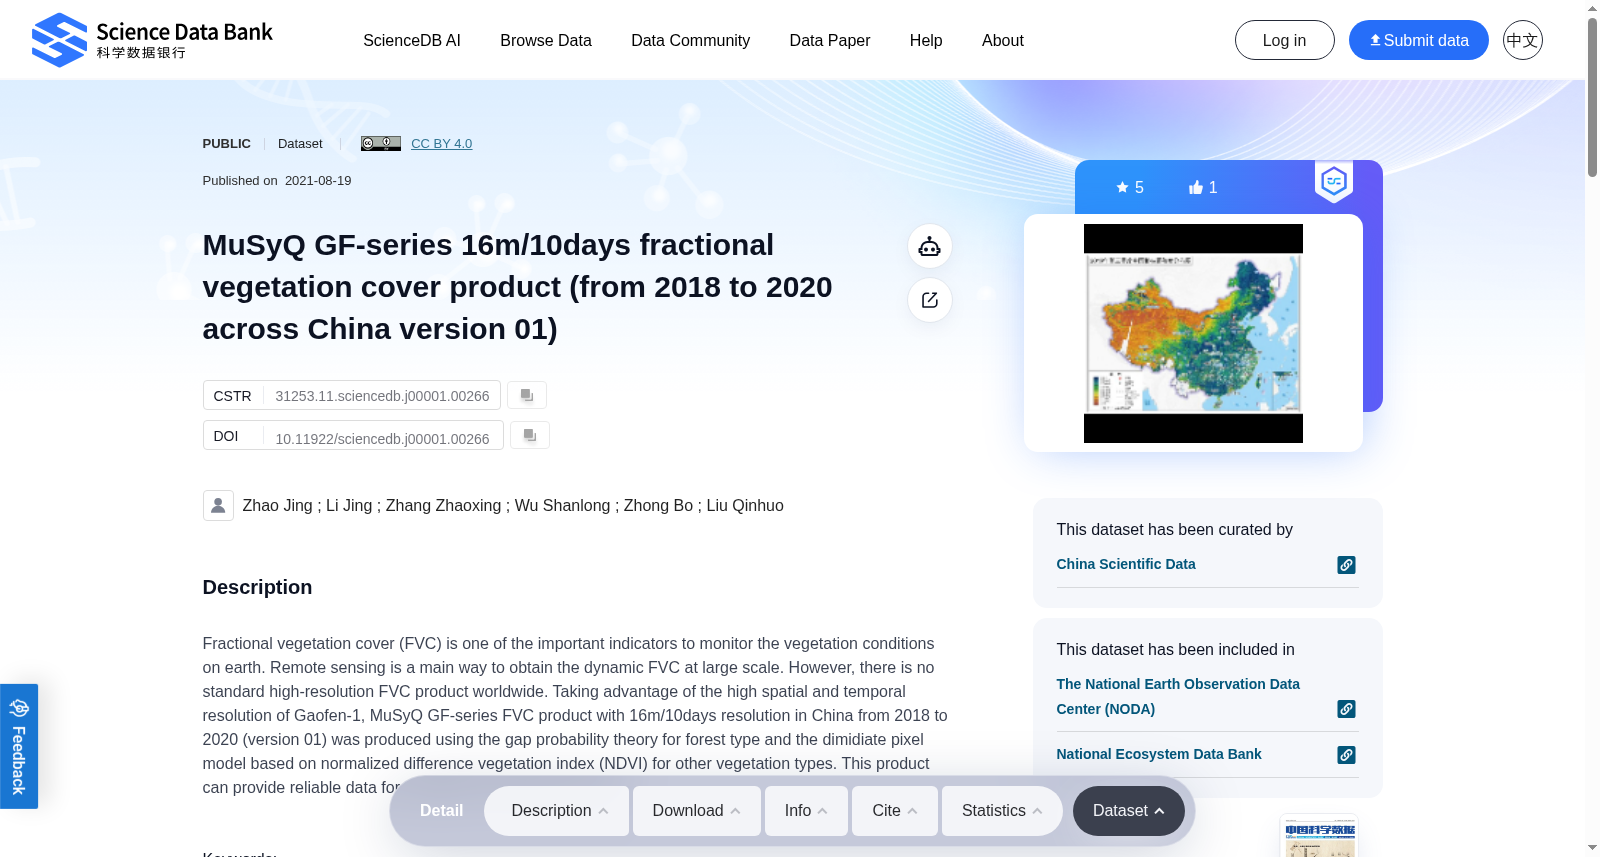Screen dimensions: 1600x857
Task: Open the China Scientific Data link icon
Action: 1347,565
